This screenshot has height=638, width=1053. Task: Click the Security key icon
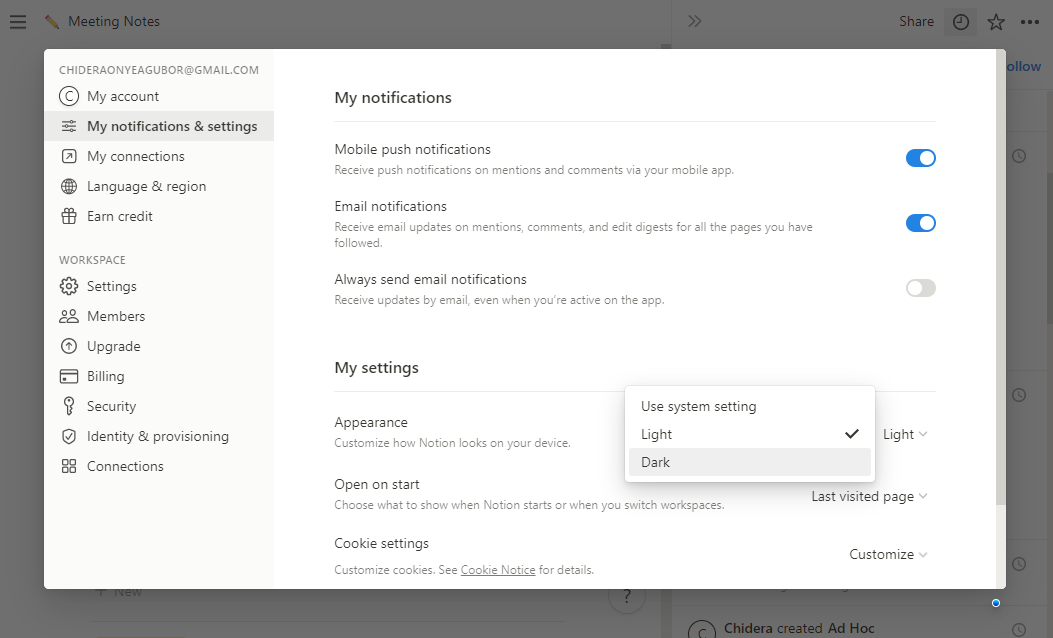click(68, 406)
